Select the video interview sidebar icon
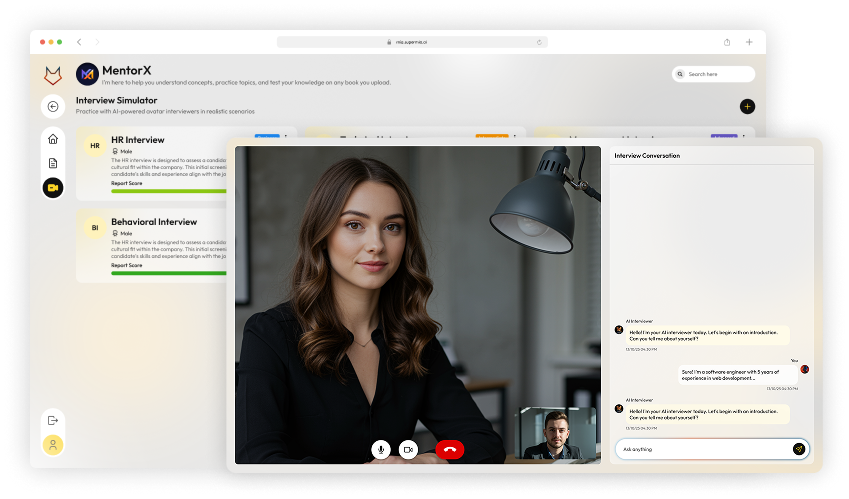849x499 pixels. [x=53, y=187]
